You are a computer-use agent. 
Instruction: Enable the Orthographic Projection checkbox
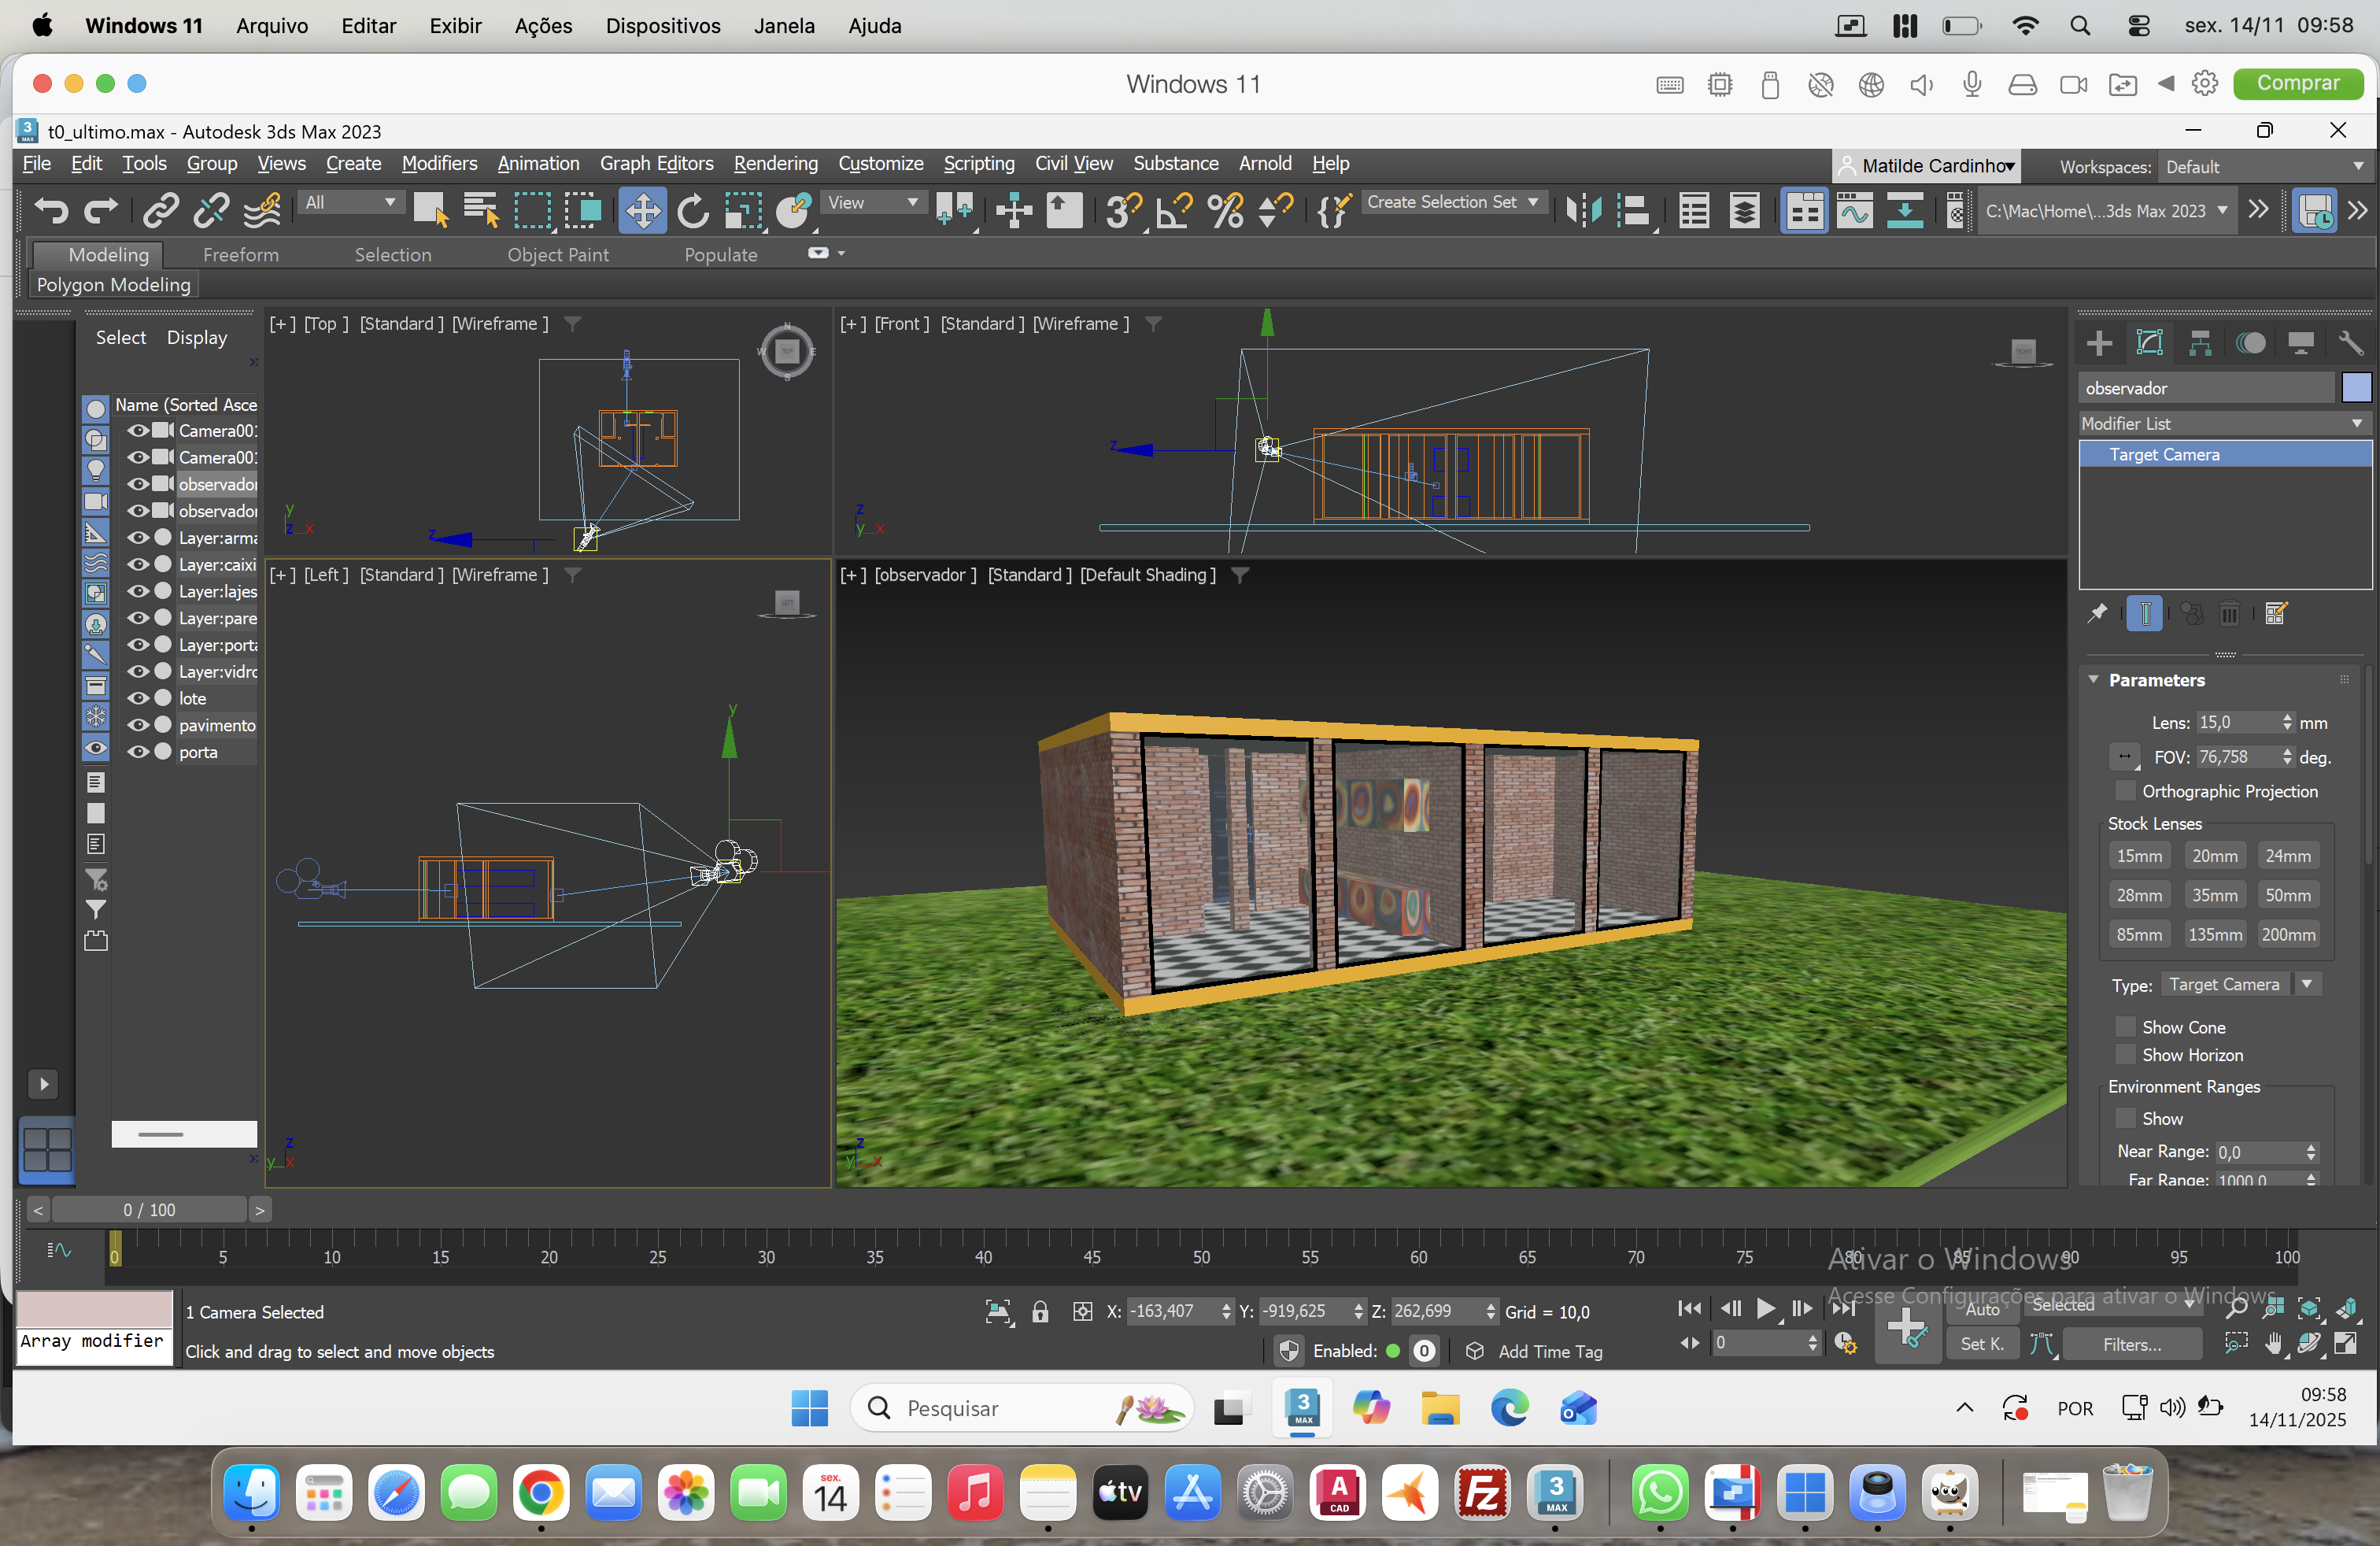2126,791
